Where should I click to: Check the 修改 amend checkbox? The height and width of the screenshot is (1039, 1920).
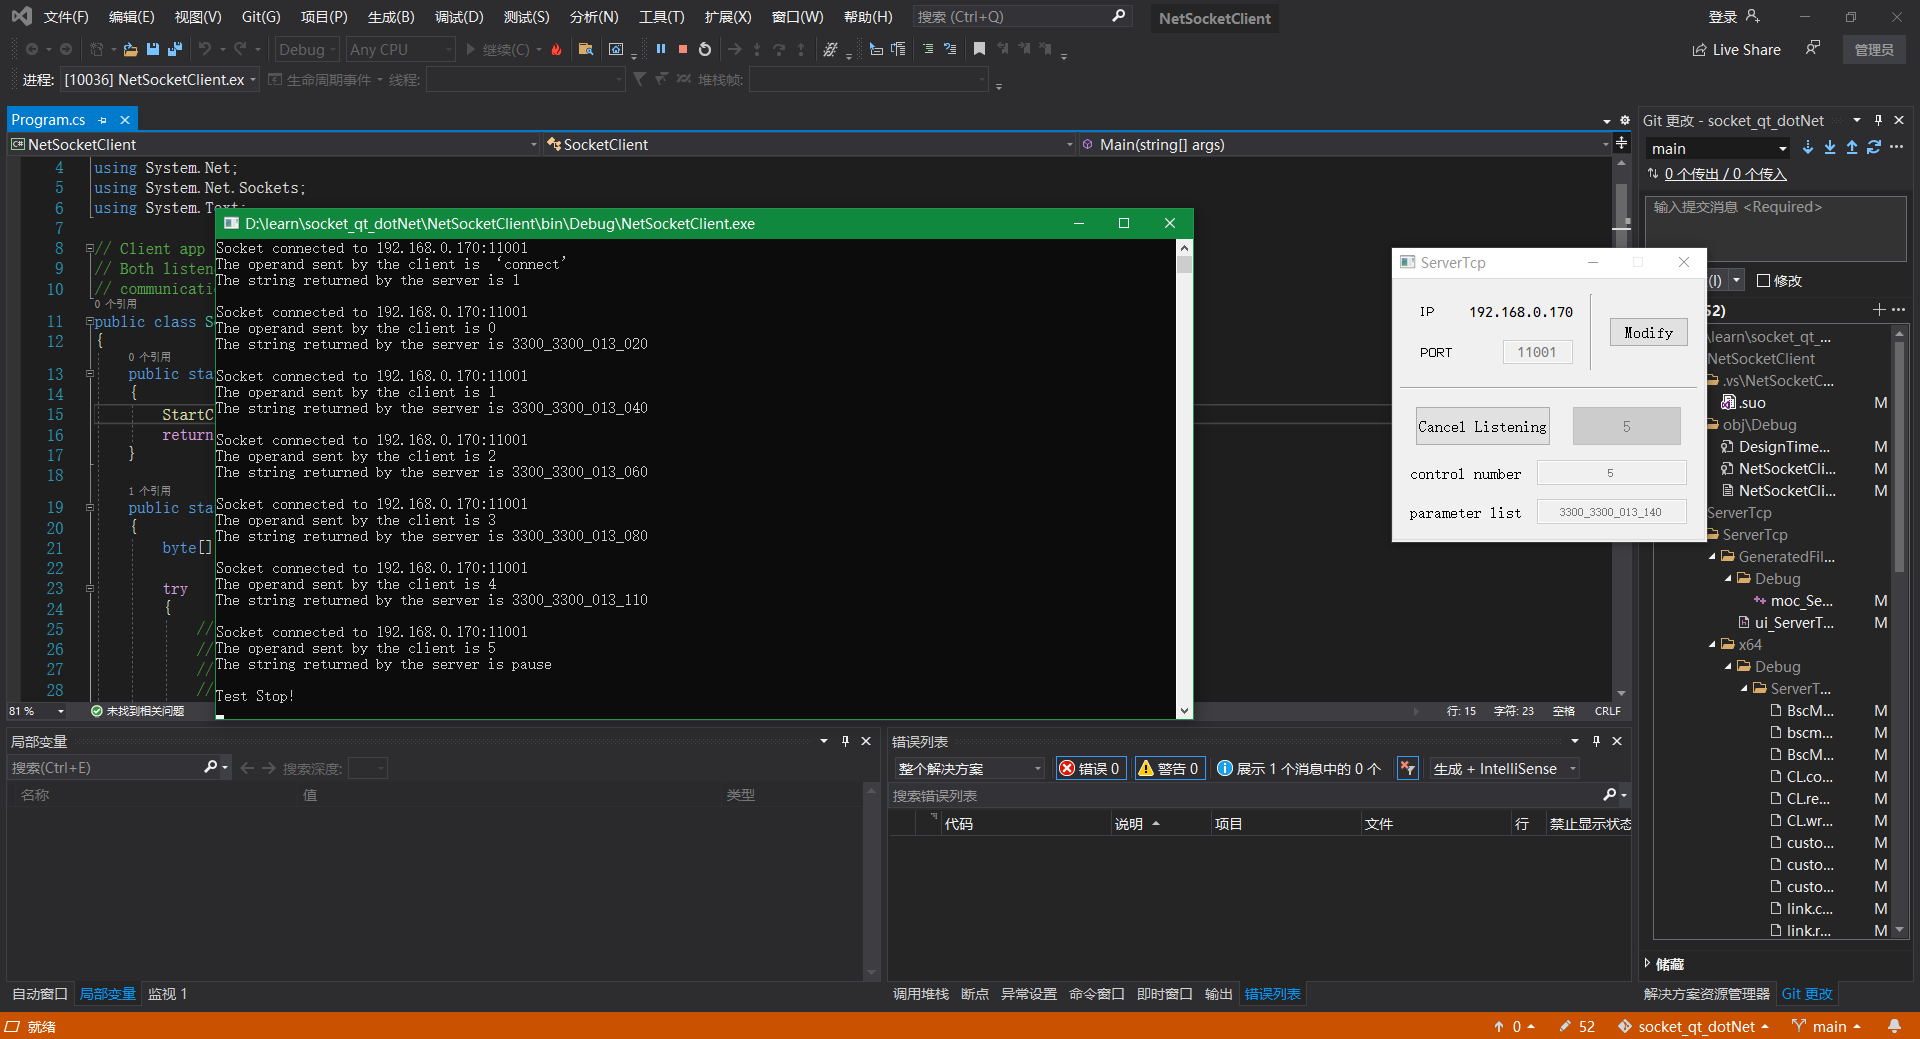click(1763, 280)
